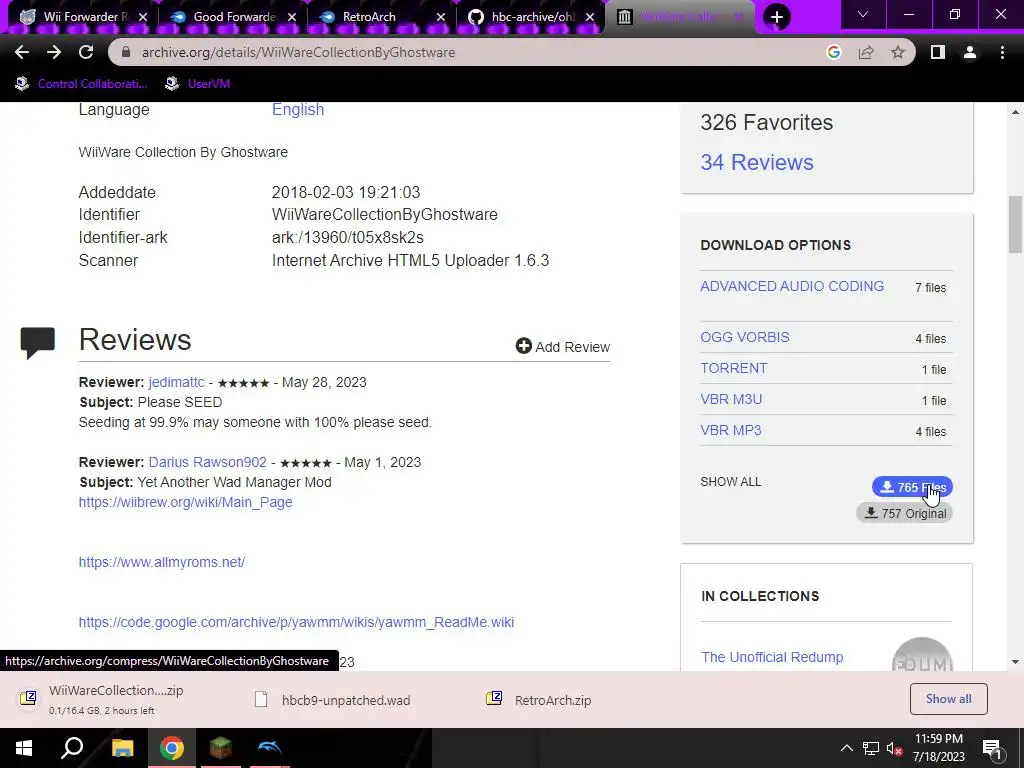The image size is (1024, 768).
Task: Close the hbc-archive tab
Action: [x=590, y=17]
